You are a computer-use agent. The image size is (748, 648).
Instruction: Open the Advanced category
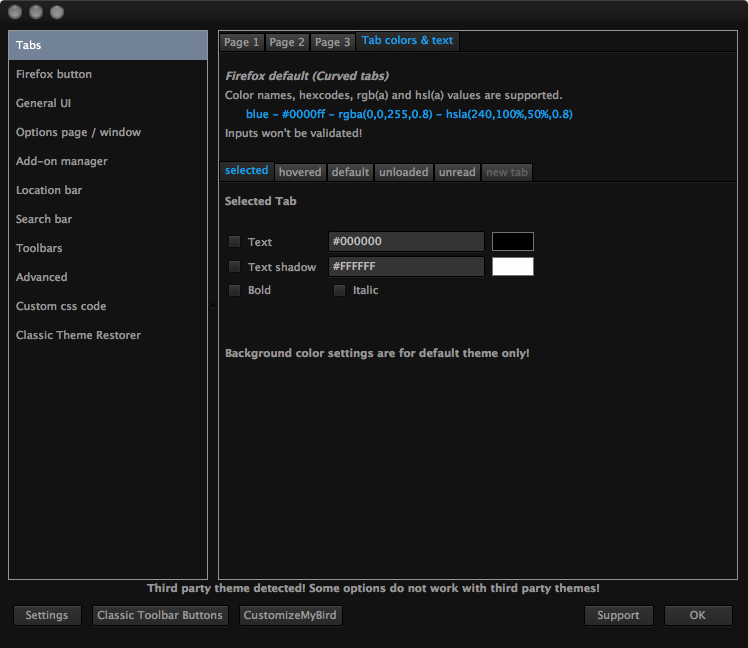(108, 277)
